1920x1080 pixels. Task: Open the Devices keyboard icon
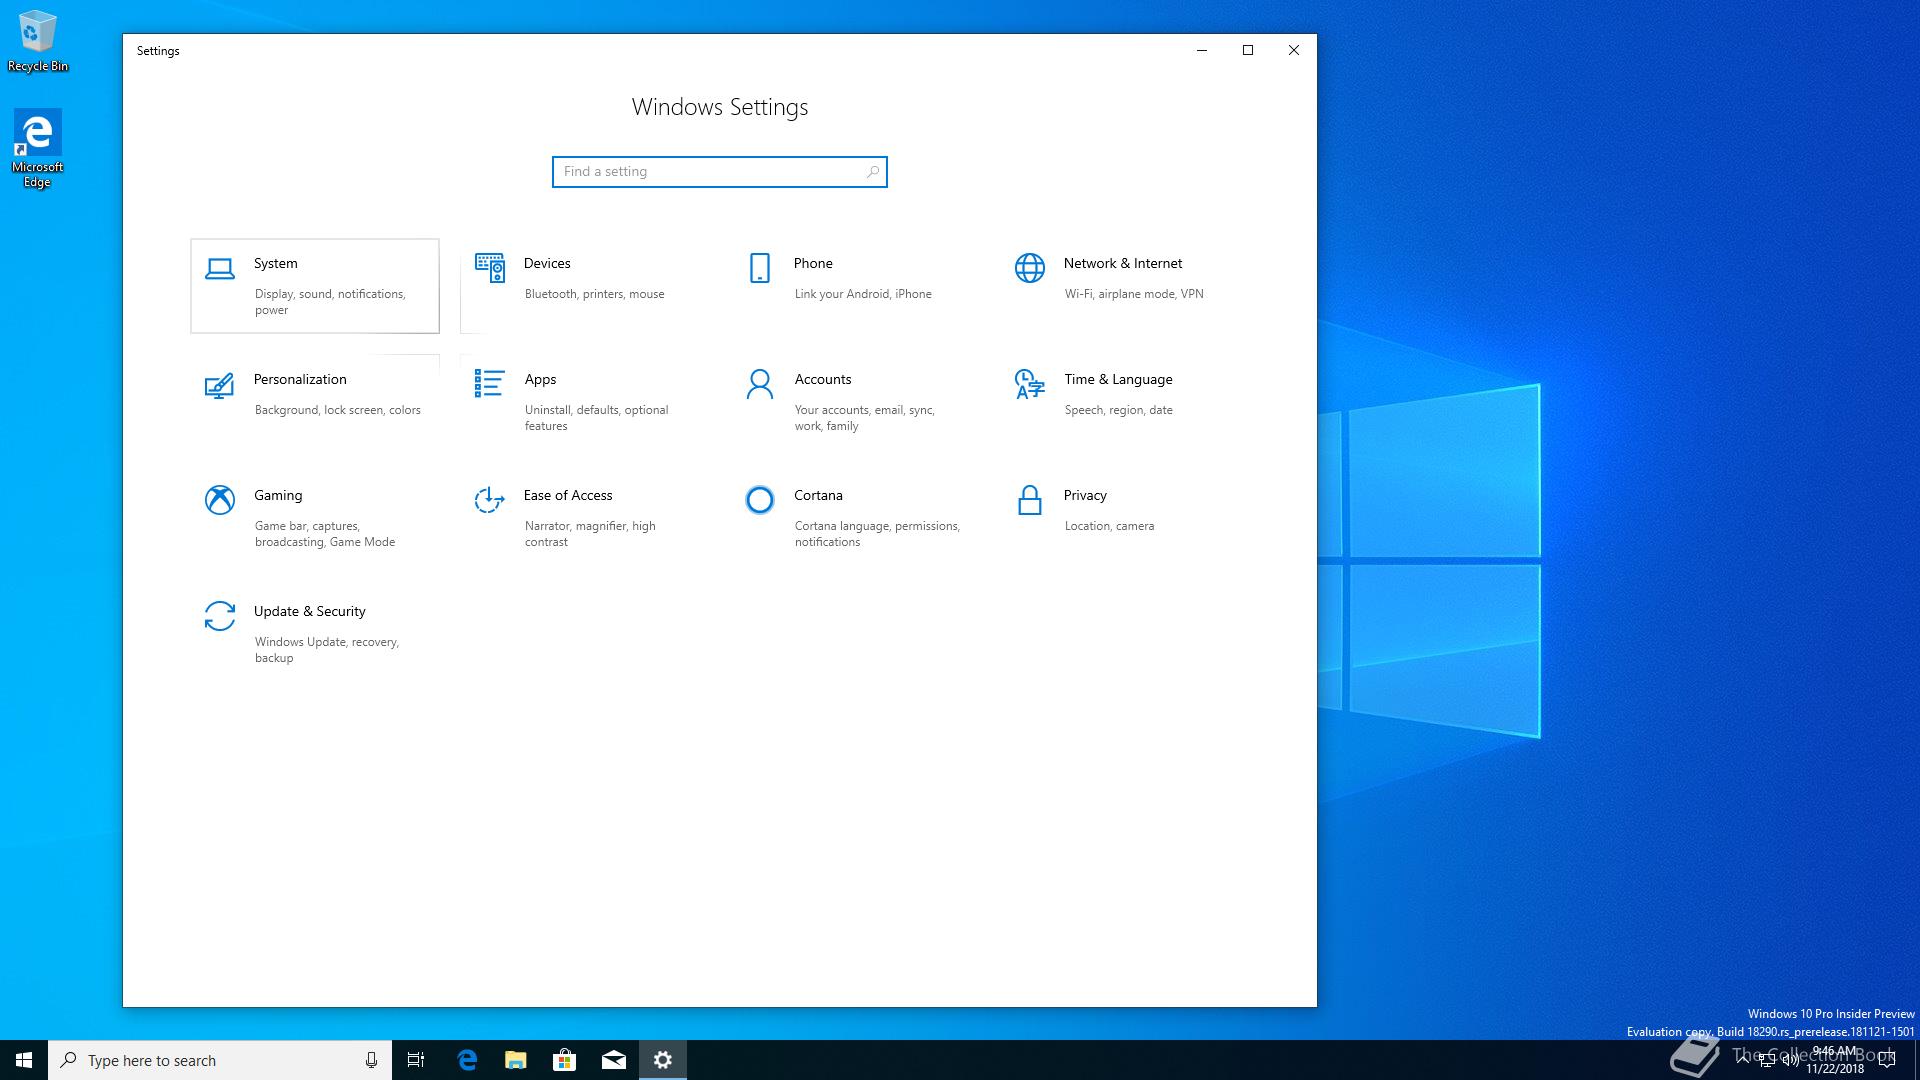click(x=490, y=268)
